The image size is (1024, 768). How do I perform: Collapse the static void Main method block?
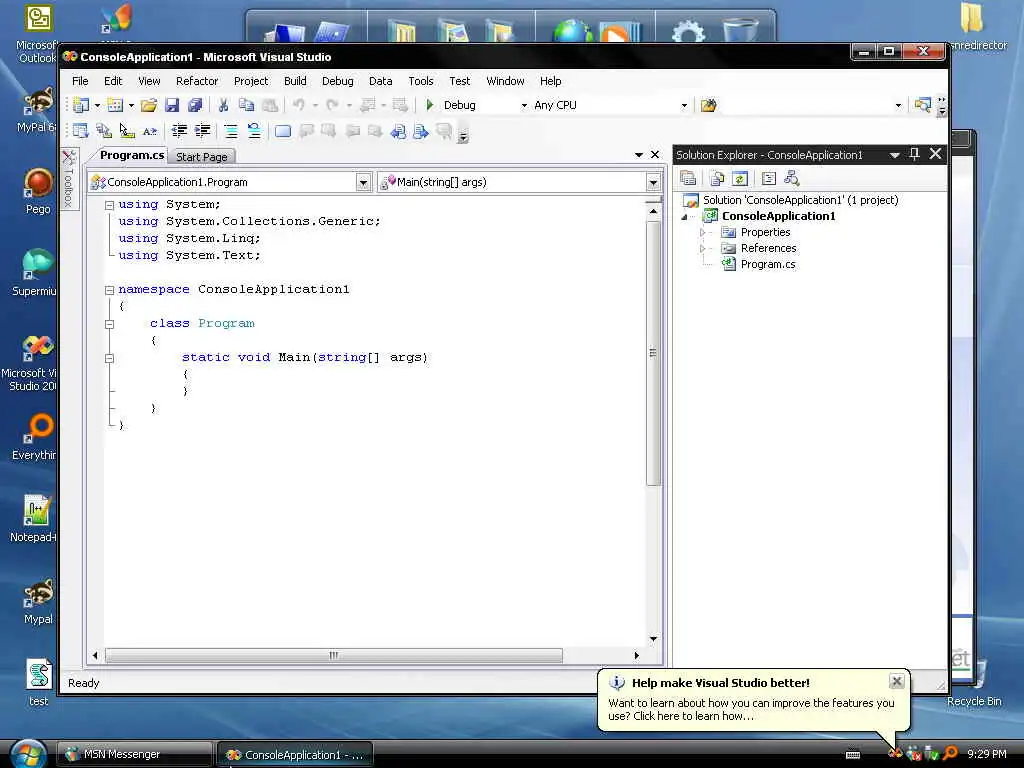[110, 358]
